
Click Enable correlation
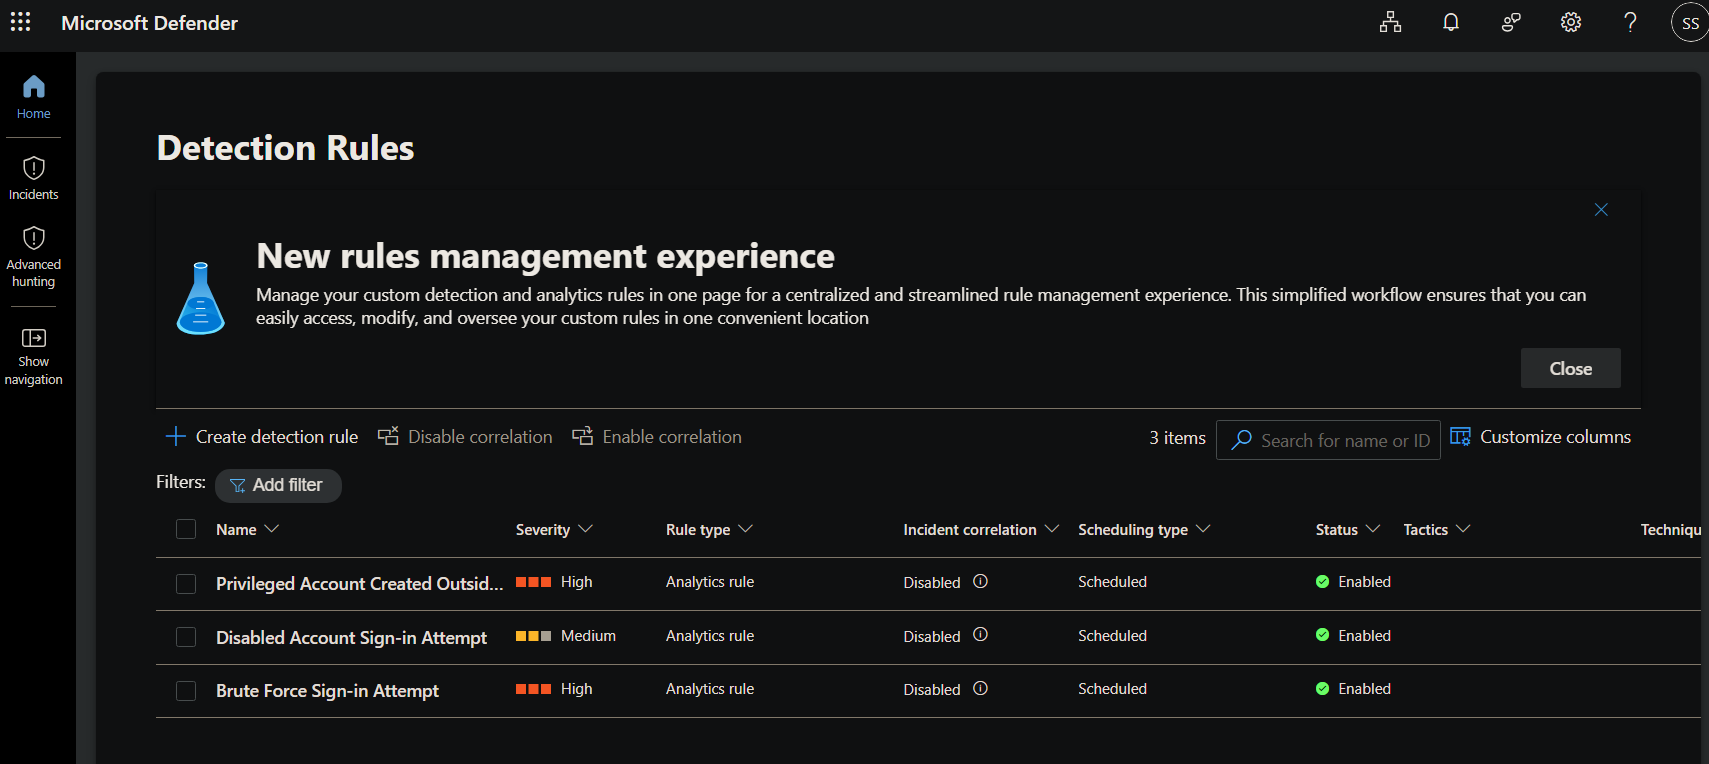coord(657,437)
